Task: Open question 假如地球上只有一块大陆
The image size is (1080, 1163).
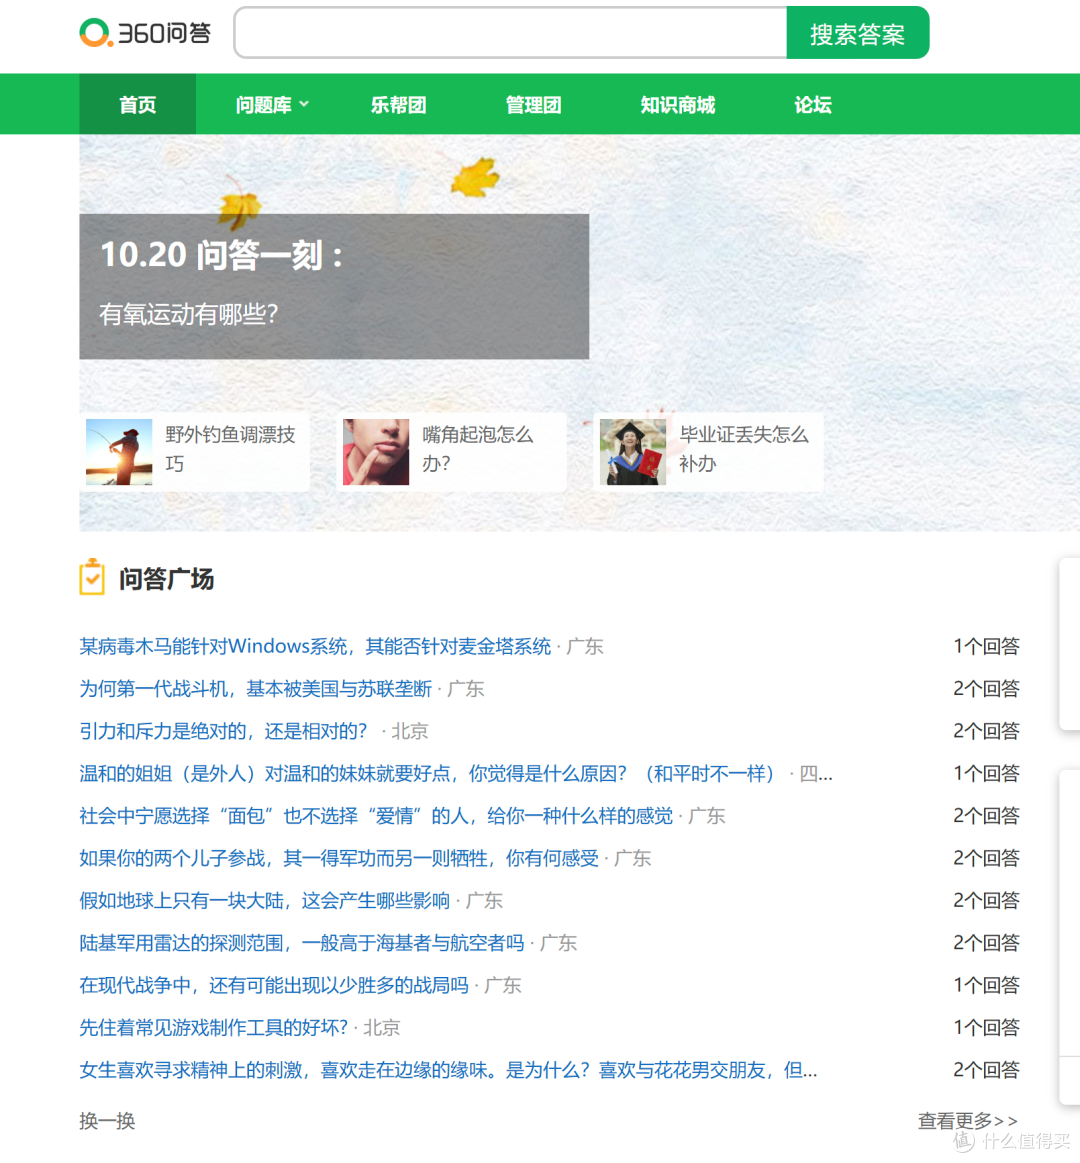Action: point(265,900)
